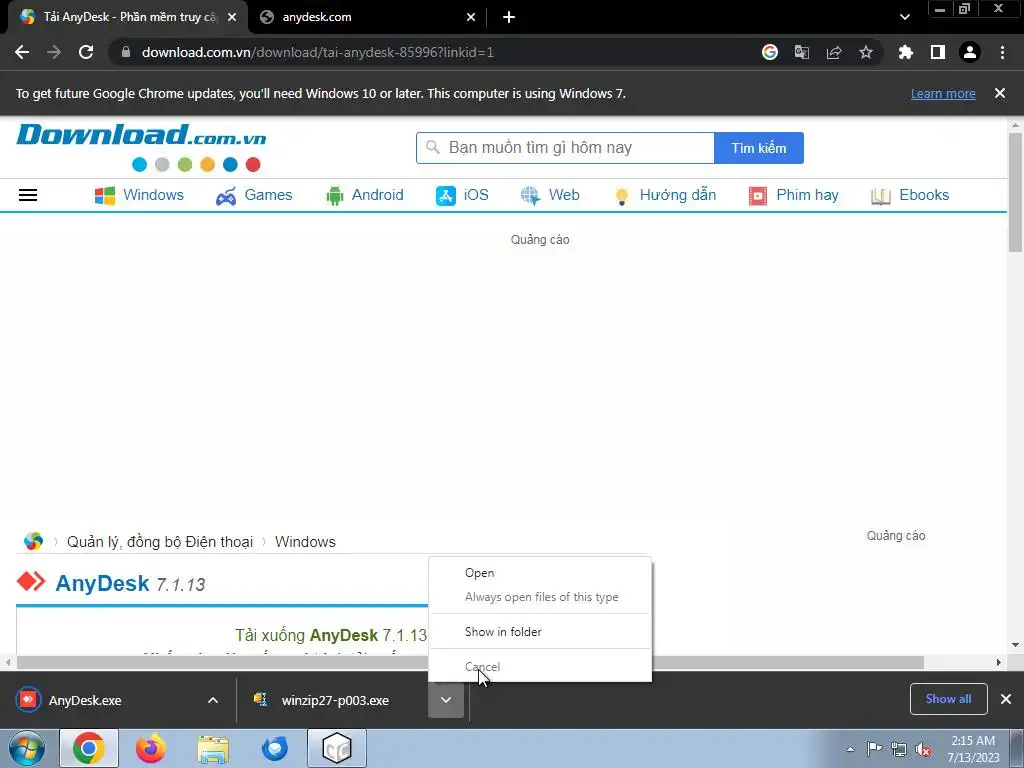Click the Google icon in address bar
Screen dimensions: 1024x768
coord(770,52)
